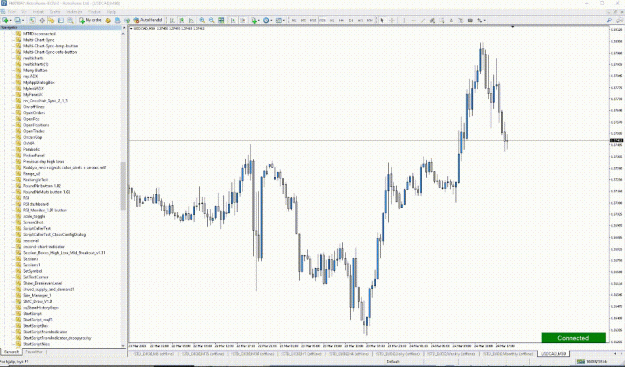Select the H4 timeframe button
Screen dimensions: 625x367
click(x=341, y=20)
